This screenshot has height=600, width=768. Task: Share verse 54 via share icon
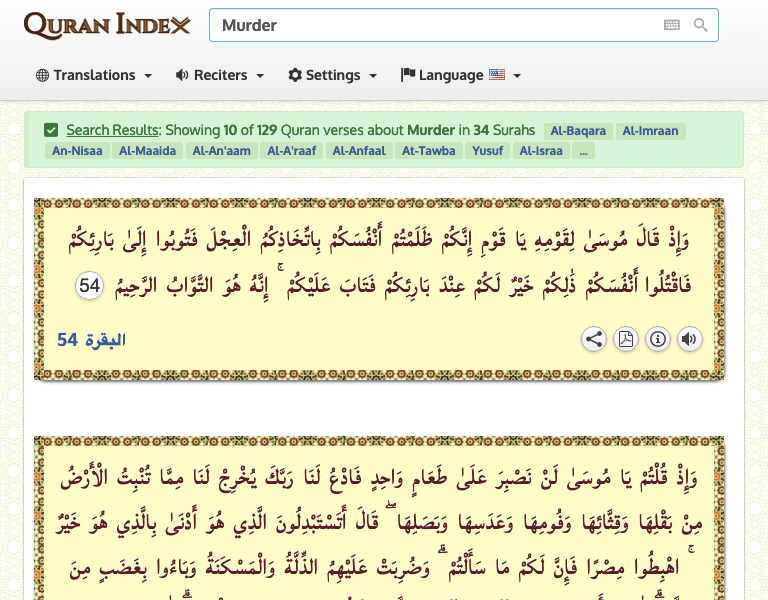point(594,339)
